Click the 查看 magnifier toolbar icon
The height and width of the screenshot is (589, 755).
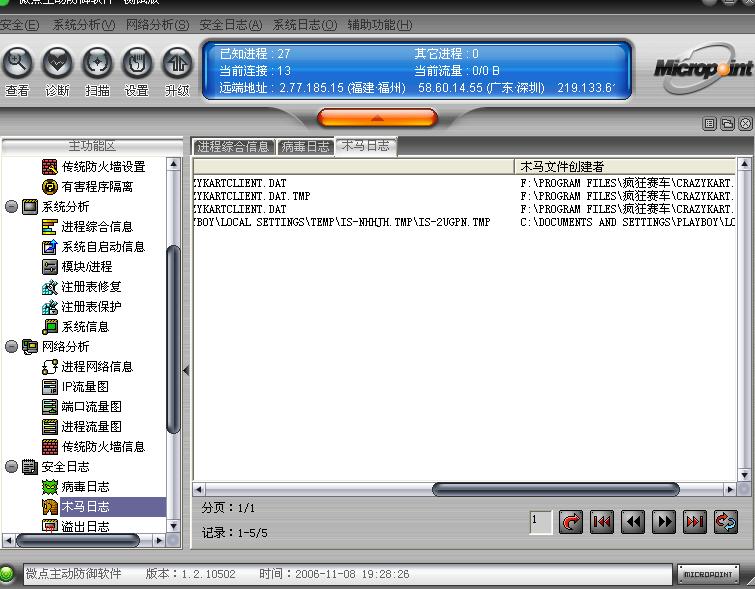pos(17,63)
